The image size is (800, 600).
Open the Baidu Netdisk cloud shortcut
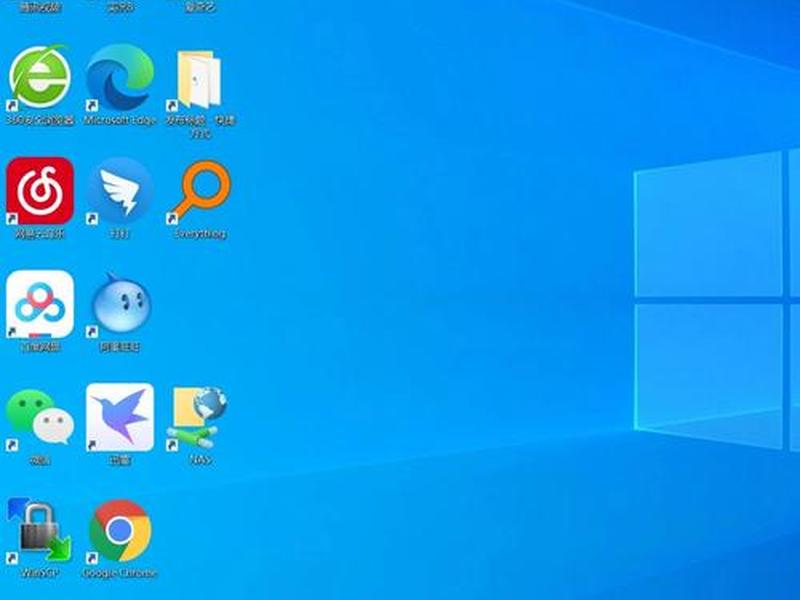[40, 304]
